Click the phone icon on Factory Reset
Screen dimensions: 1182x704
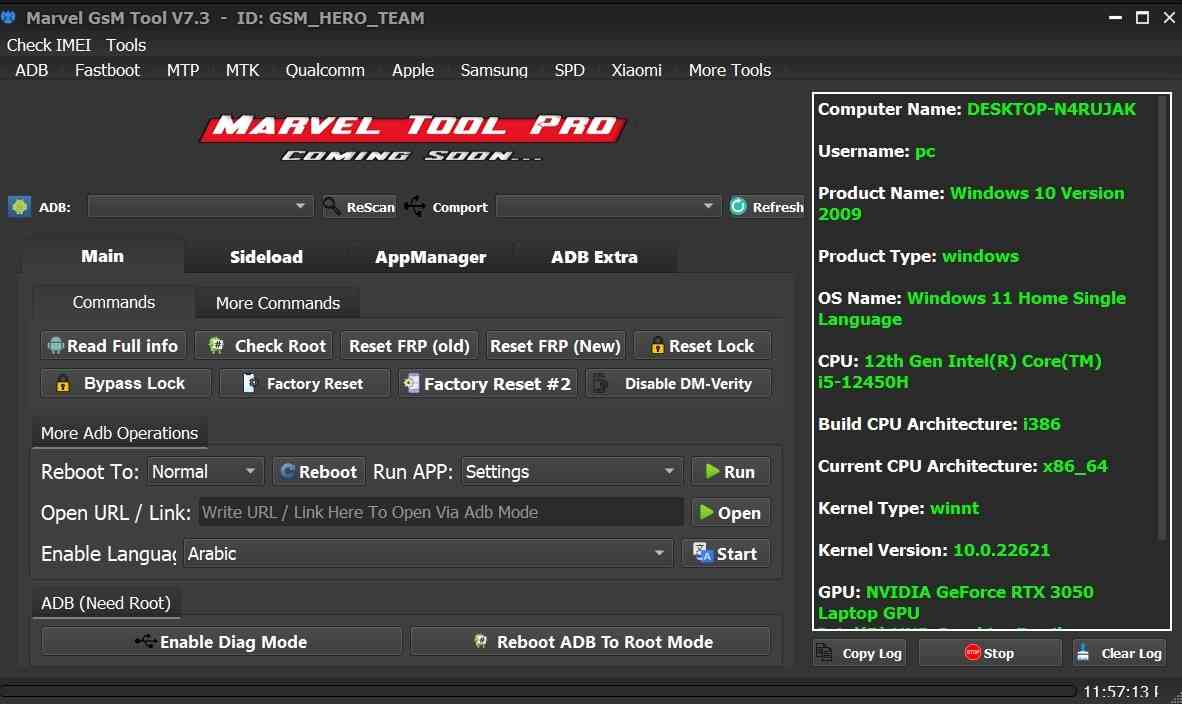click(250, 383)
